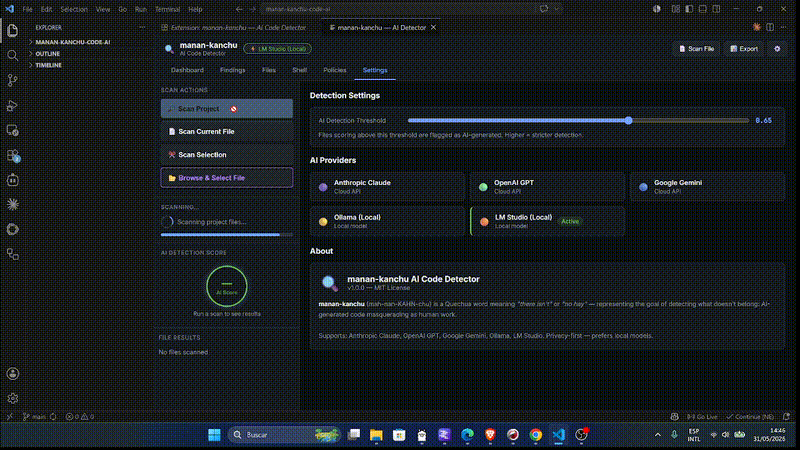Switch to the Policies tab
This screenshot has height=450, width=800.
[335, 70]
